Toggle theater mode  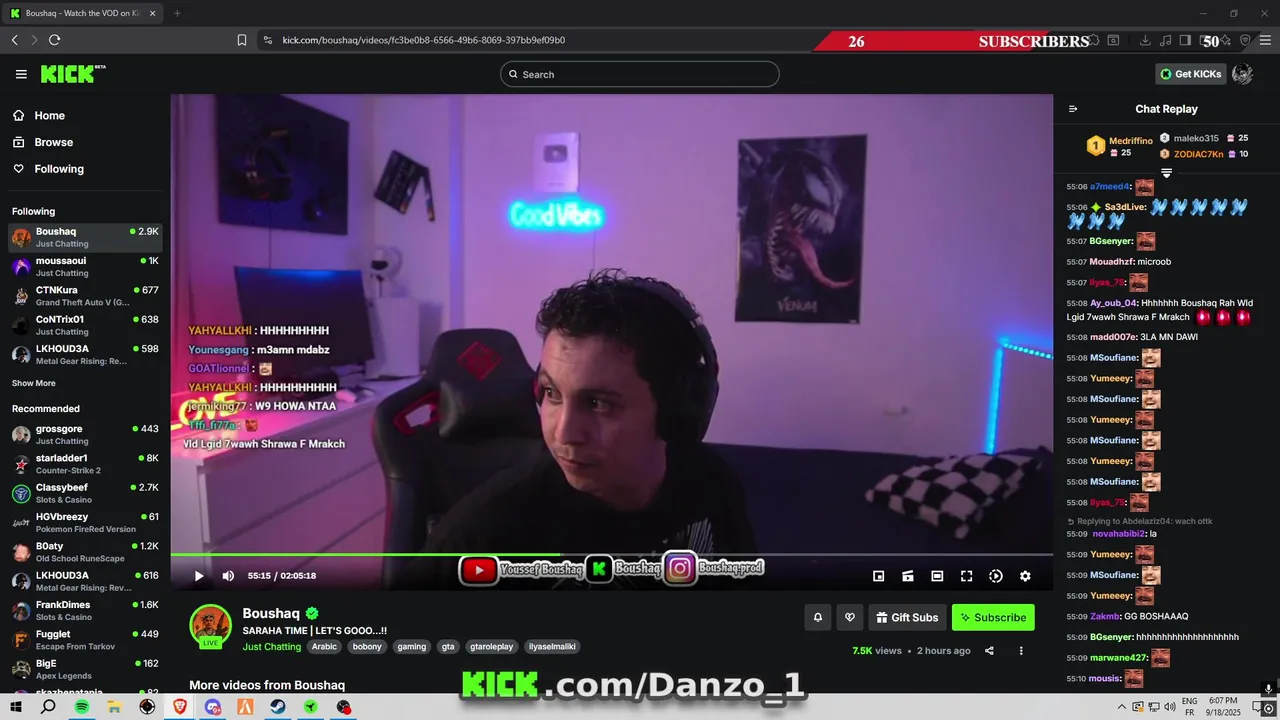tap(937, 576)
